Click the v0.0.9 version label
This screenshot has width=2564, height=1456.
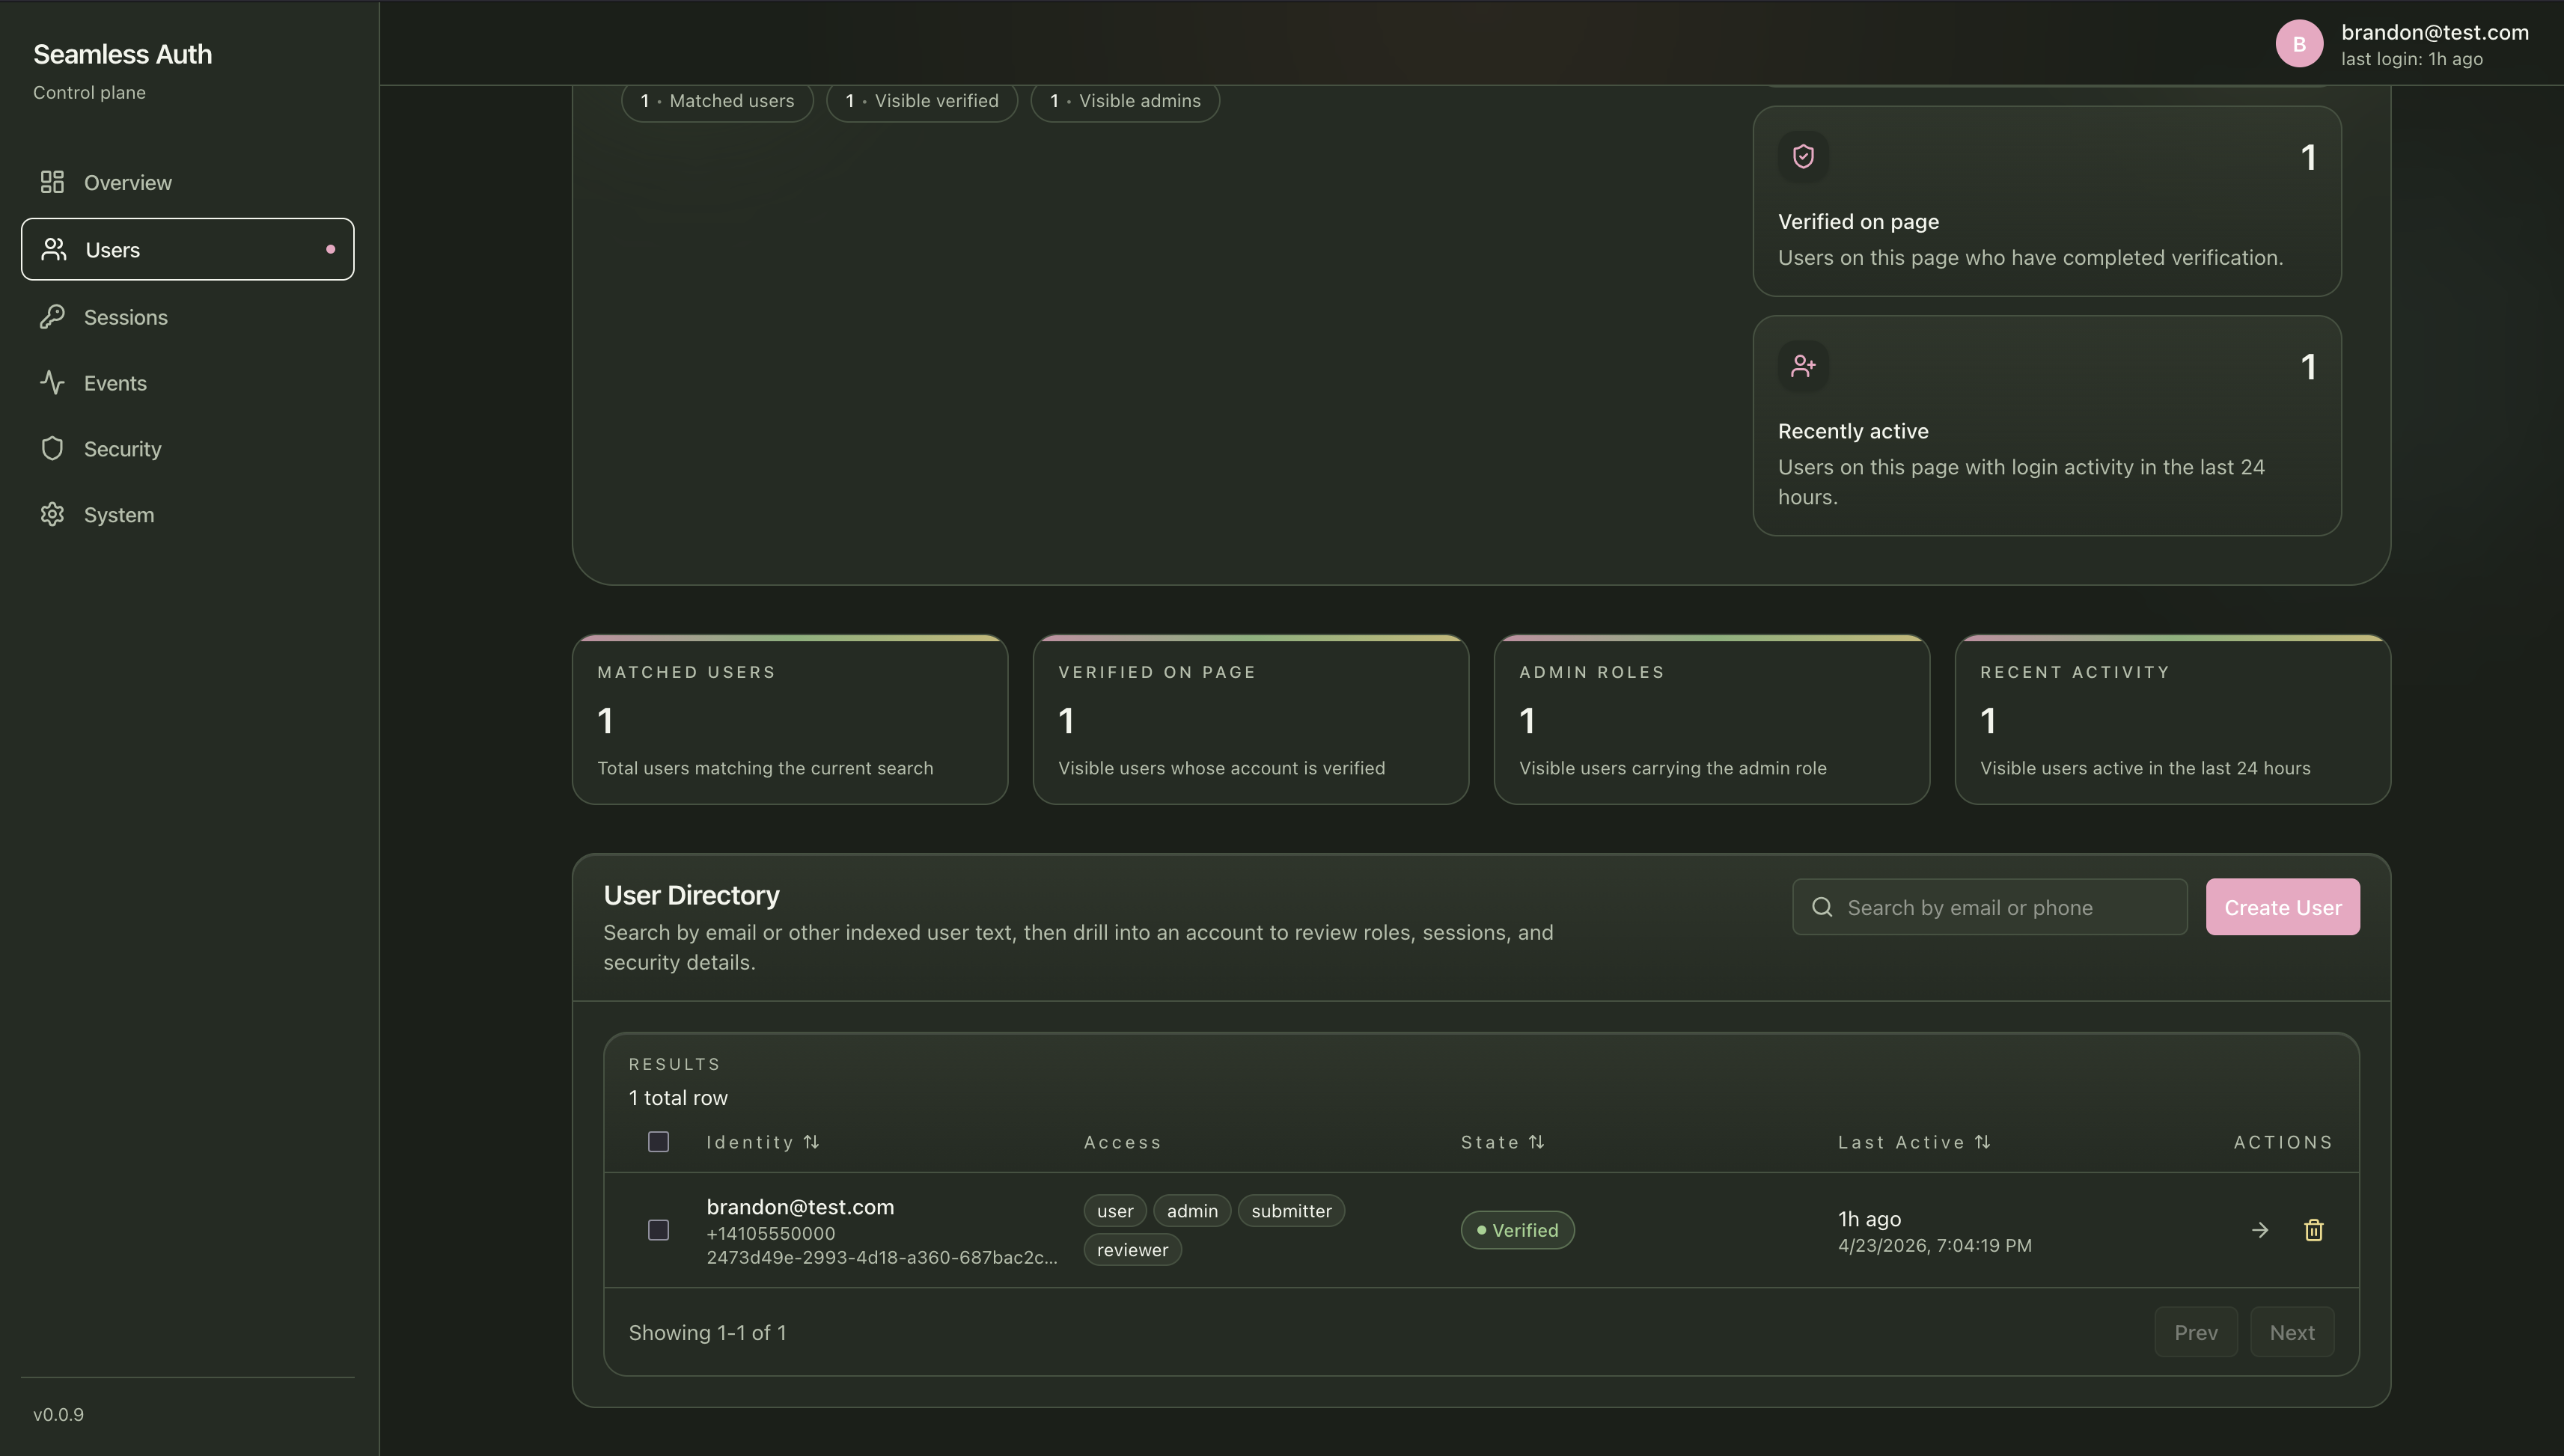click(x=58, y=1415)
